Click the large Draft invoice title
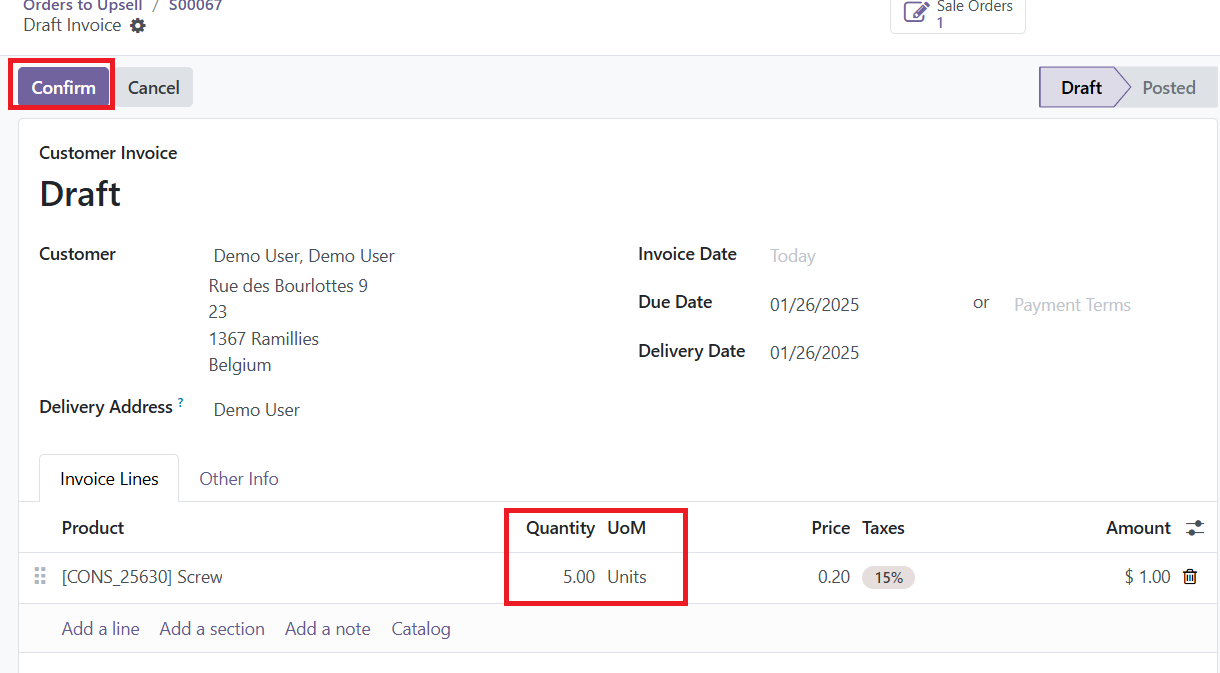The image size is (1220, 673). (80, 193)
